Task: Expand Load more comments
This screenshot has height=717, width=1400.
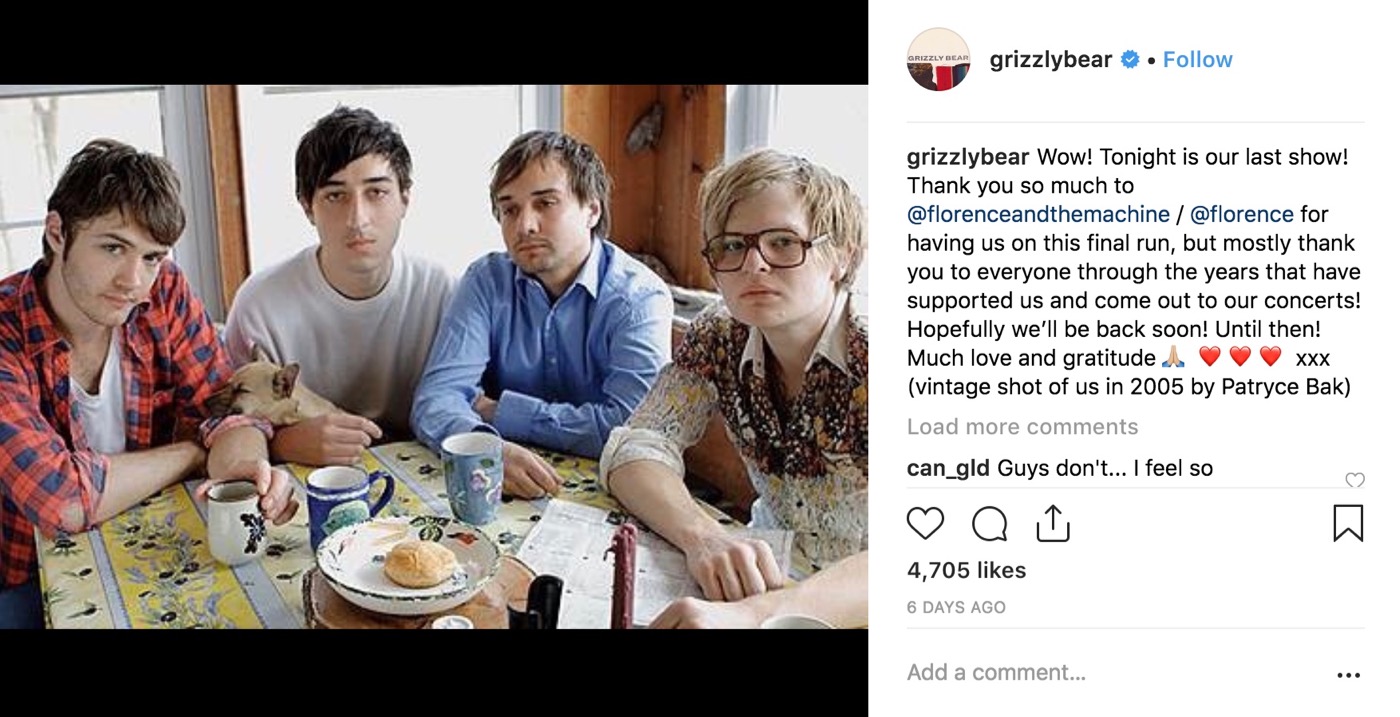Action: pyautogui.click(x=1022, y=427)
